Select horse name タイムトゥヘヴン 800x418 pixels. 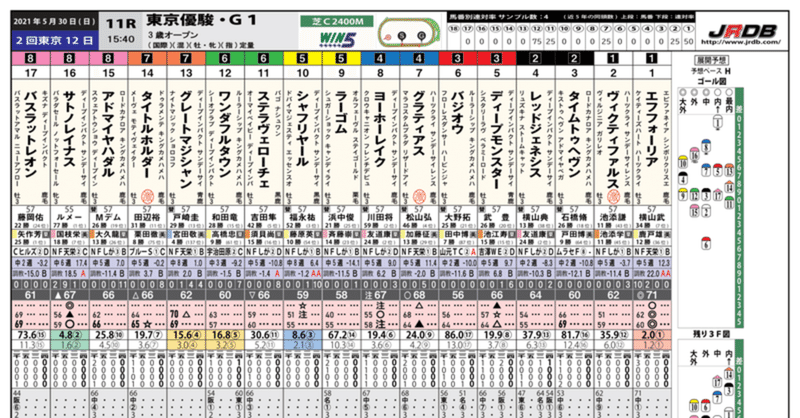point(574,134)
